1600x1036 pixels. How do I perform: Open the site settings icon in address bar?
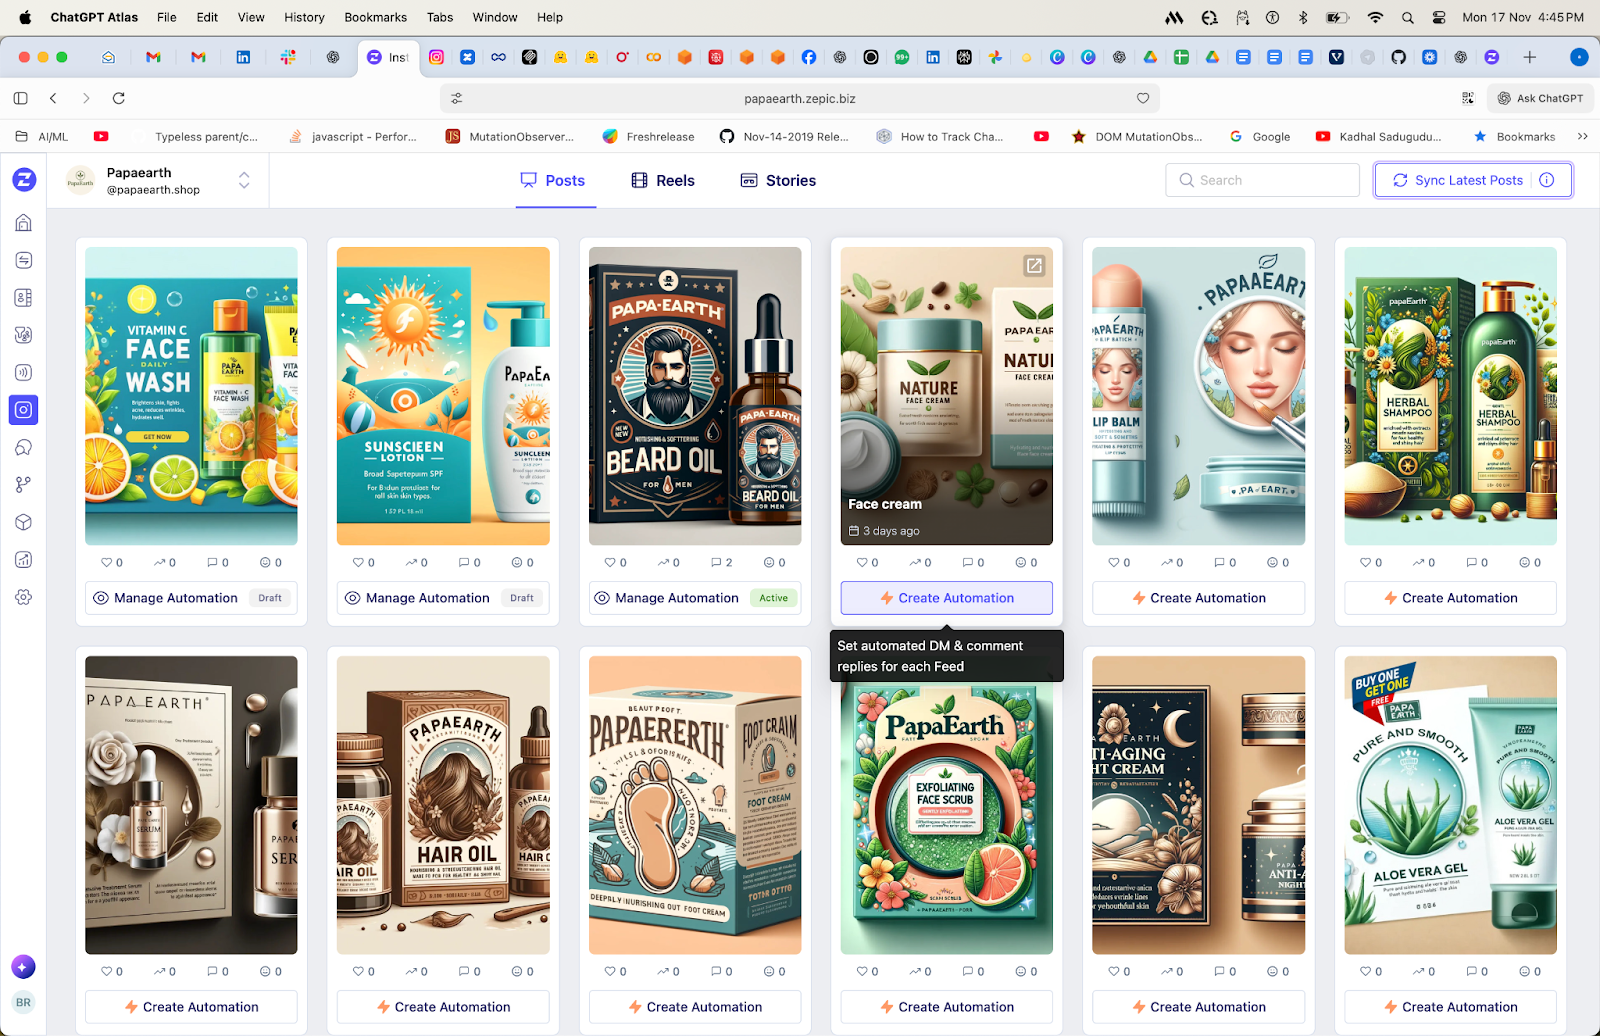[457, 98]
